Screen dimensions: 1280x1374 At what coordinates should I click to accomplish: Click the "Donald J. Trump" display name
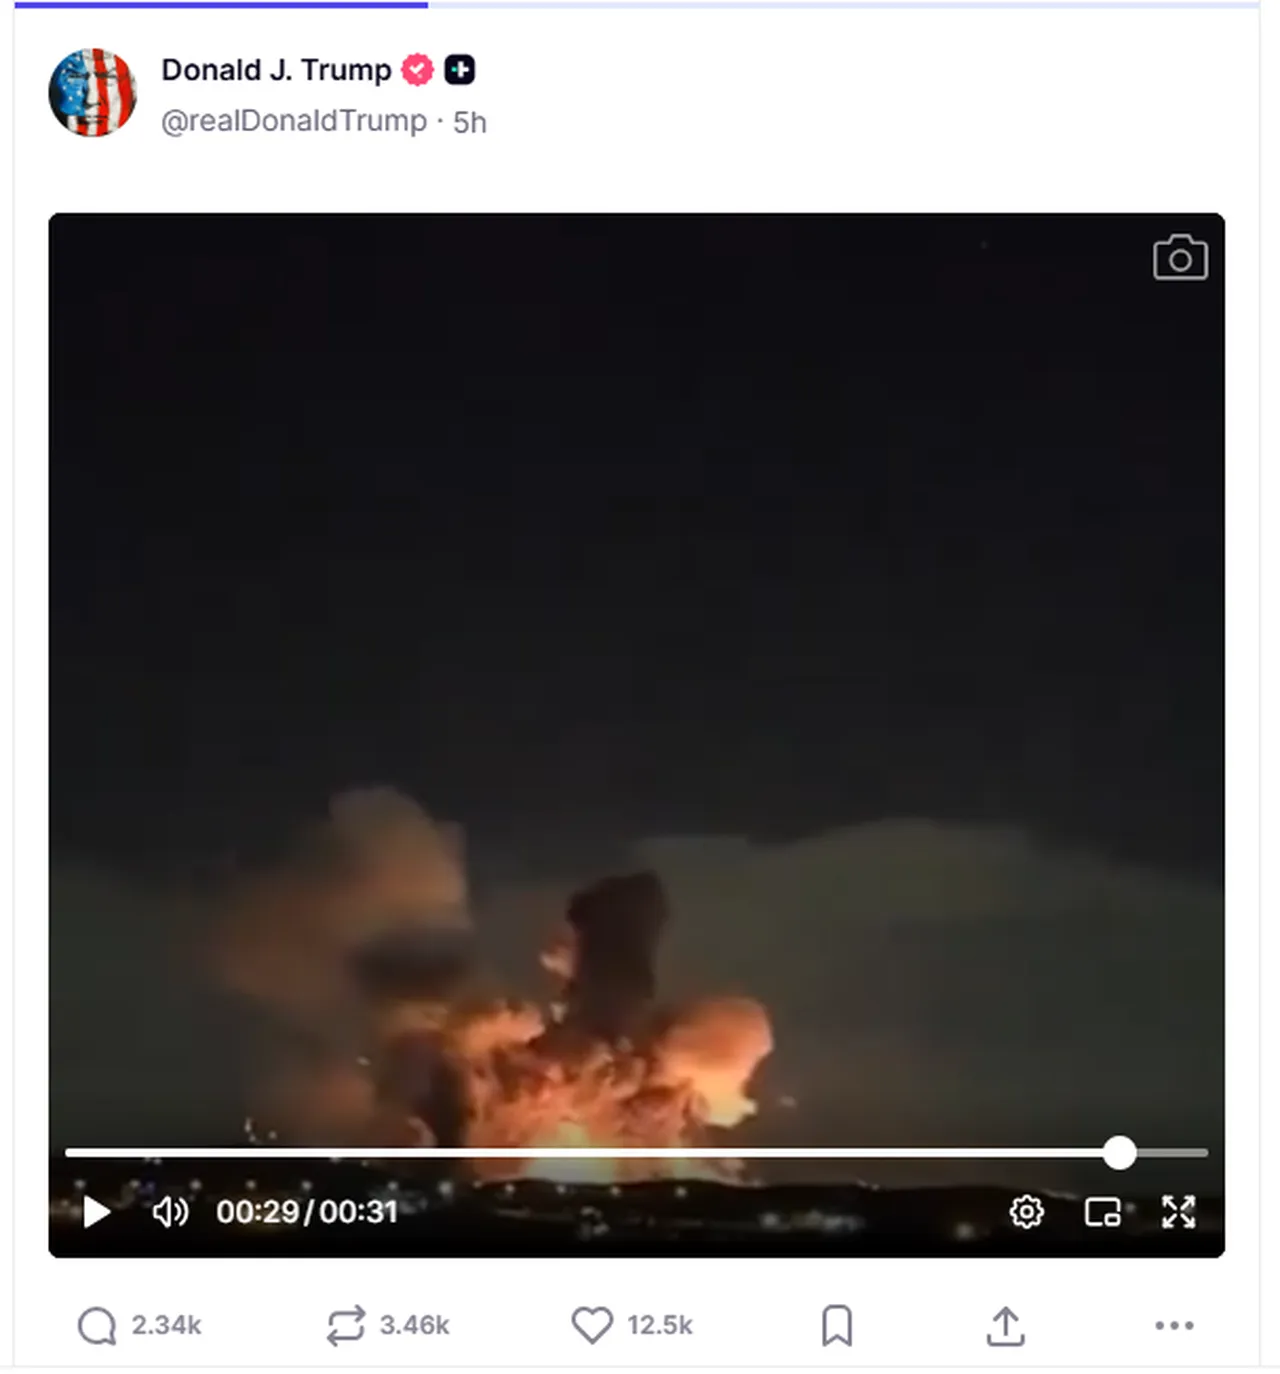276,70
